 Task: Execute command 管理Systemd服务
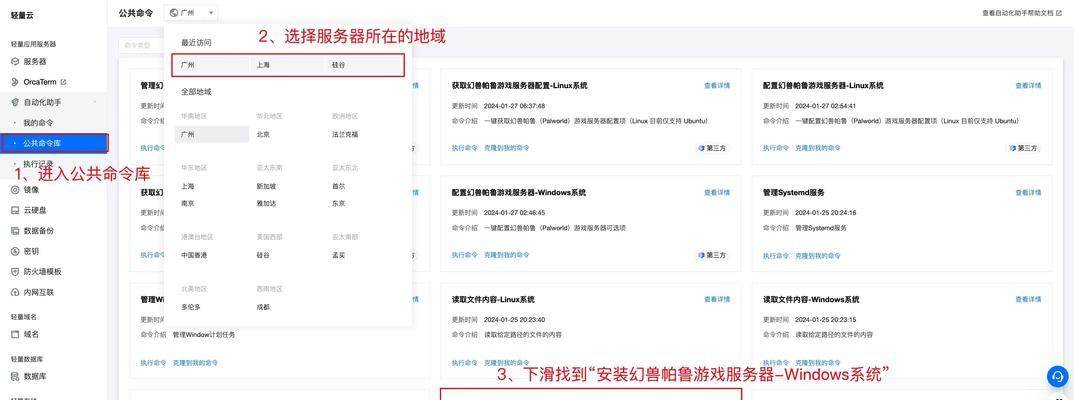click(776, 255)
